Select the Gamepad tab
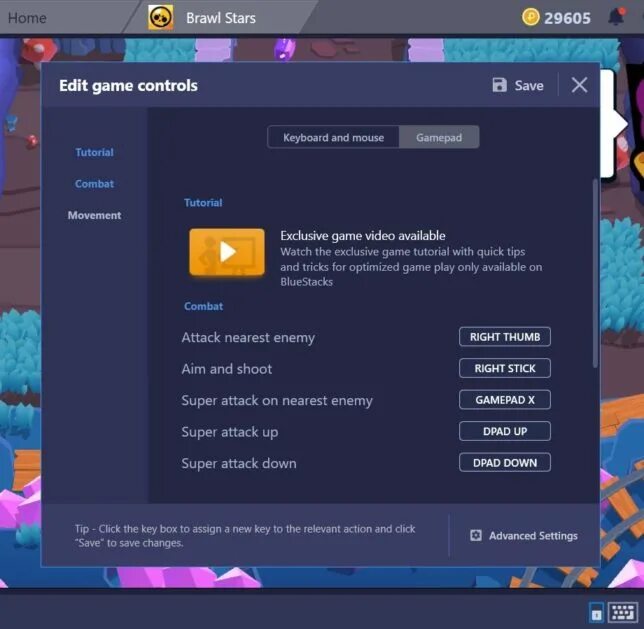 coord(439,137)
